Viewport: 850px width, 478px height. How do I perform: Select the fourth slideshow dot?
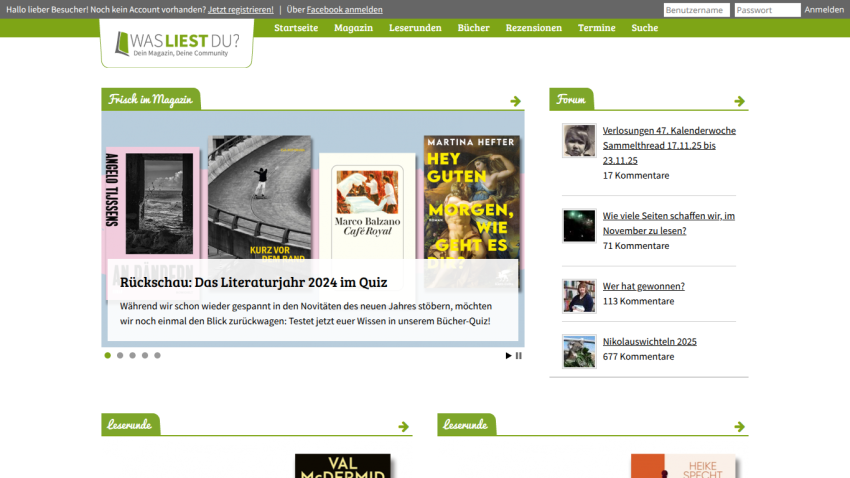pos(145,356)
